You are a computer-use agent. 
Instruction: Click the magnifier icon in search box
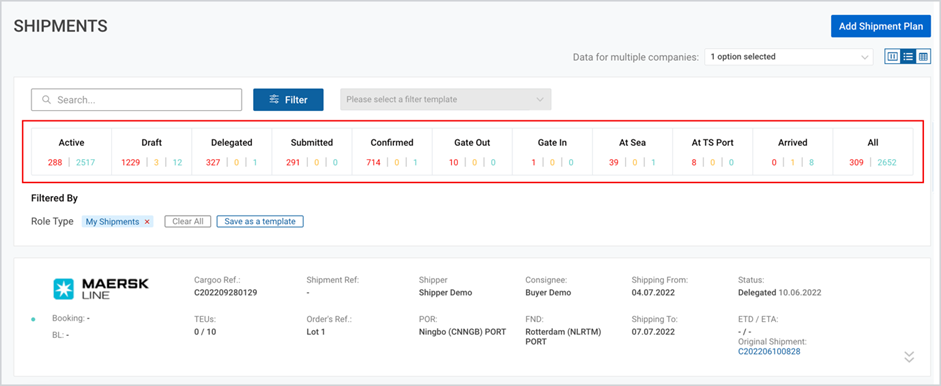[x=46, y=100]
